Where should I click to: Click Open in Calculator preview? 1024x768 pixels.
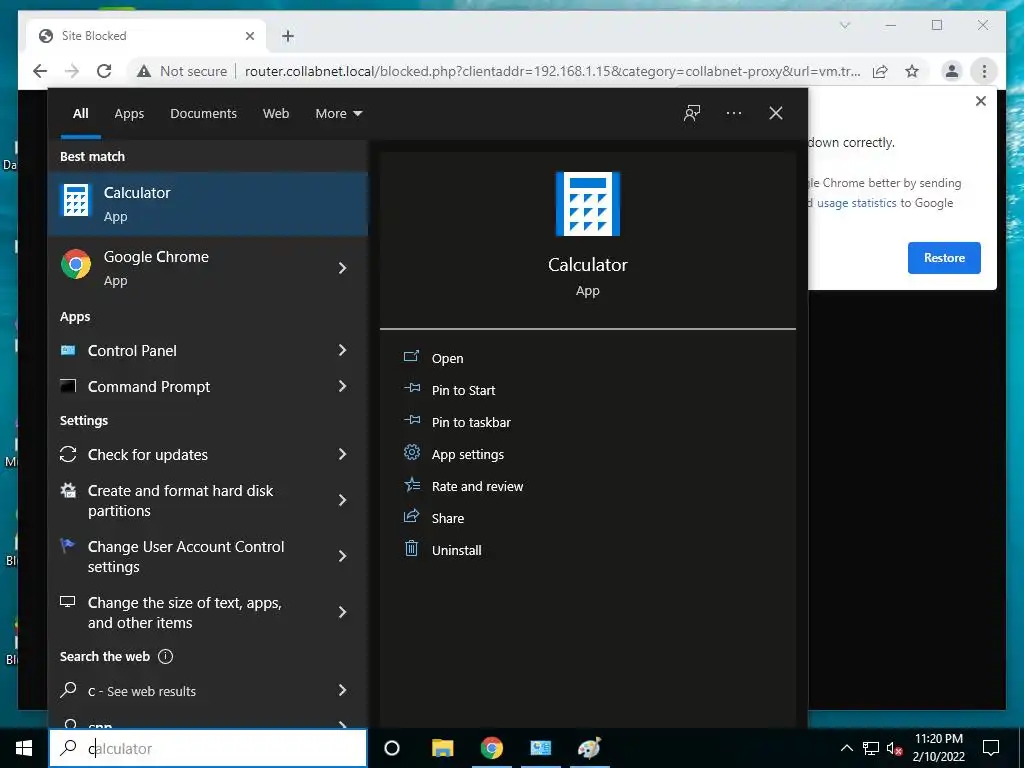(447, 359)
